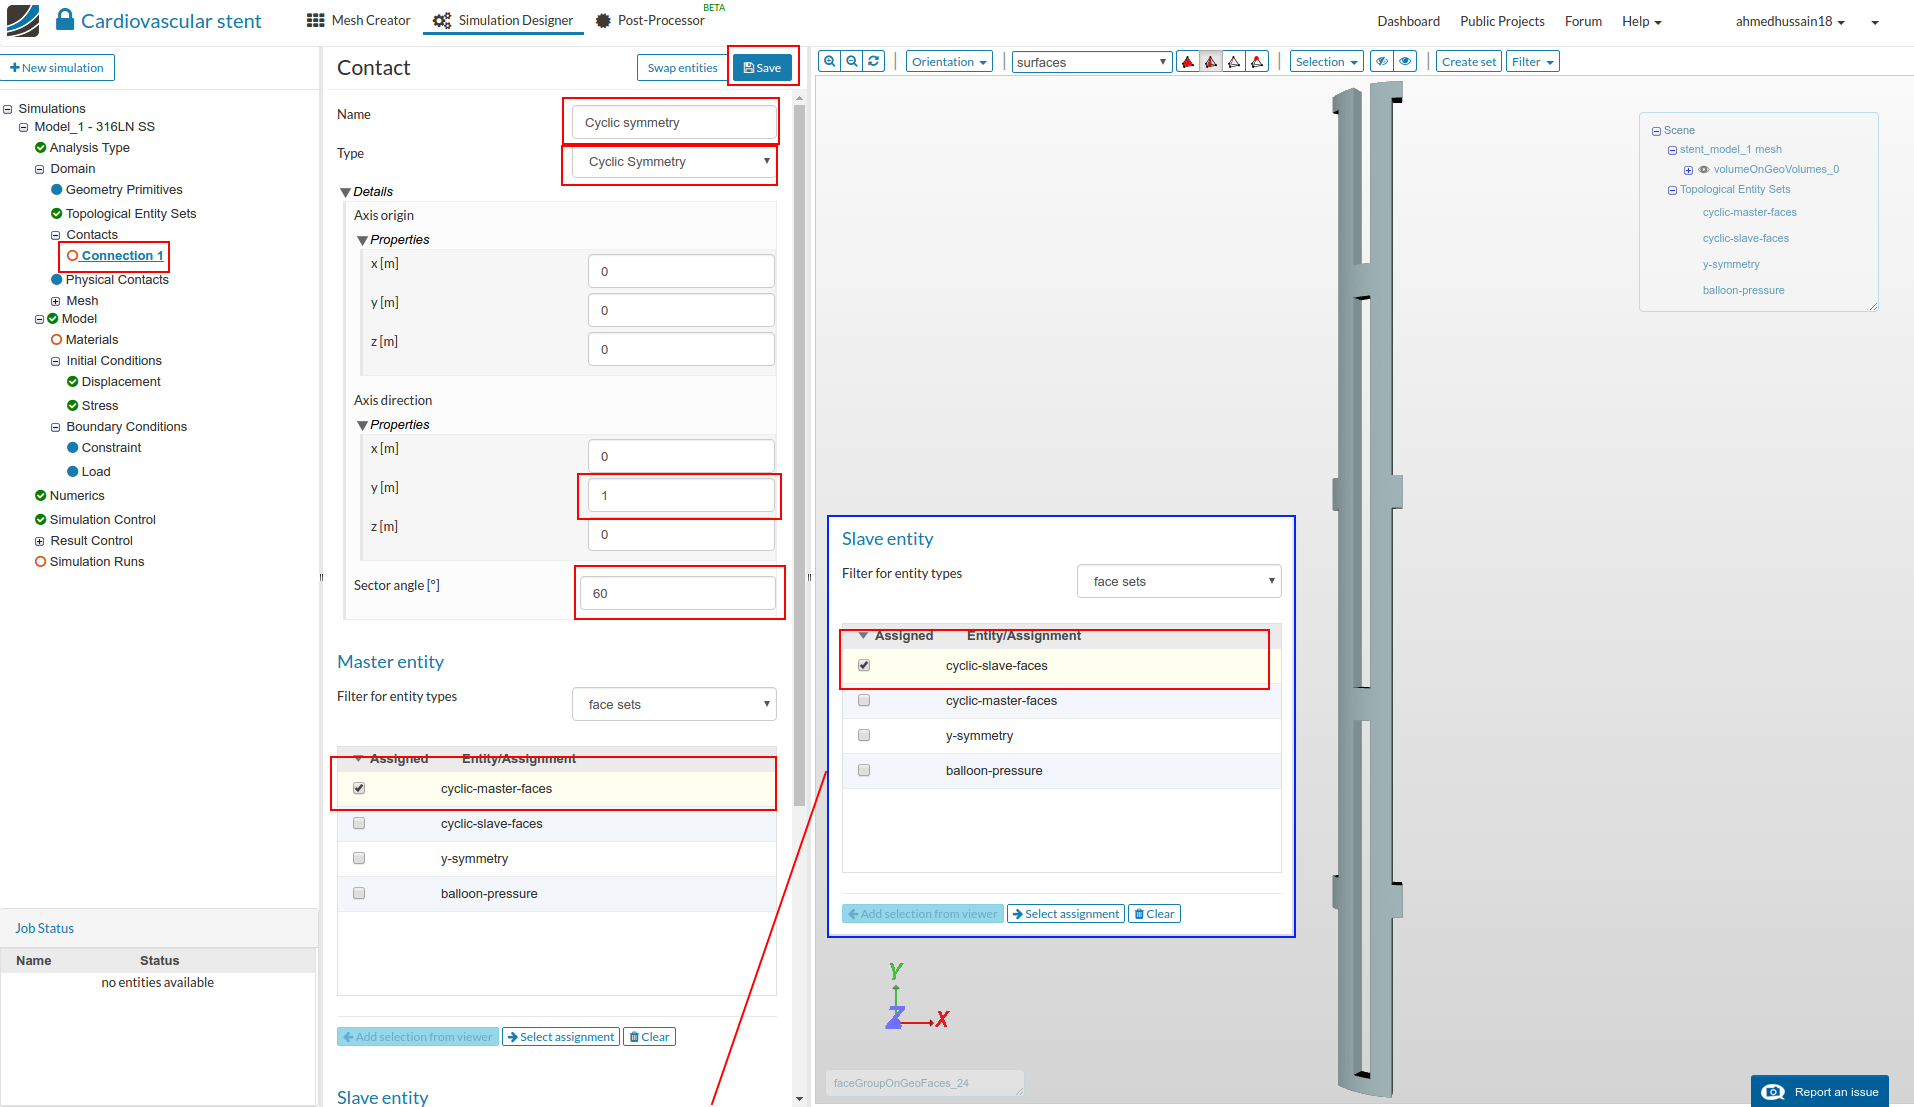The image size is (1914, 1107).
Task: Click Swap entities button
Action: coord(682,68)
